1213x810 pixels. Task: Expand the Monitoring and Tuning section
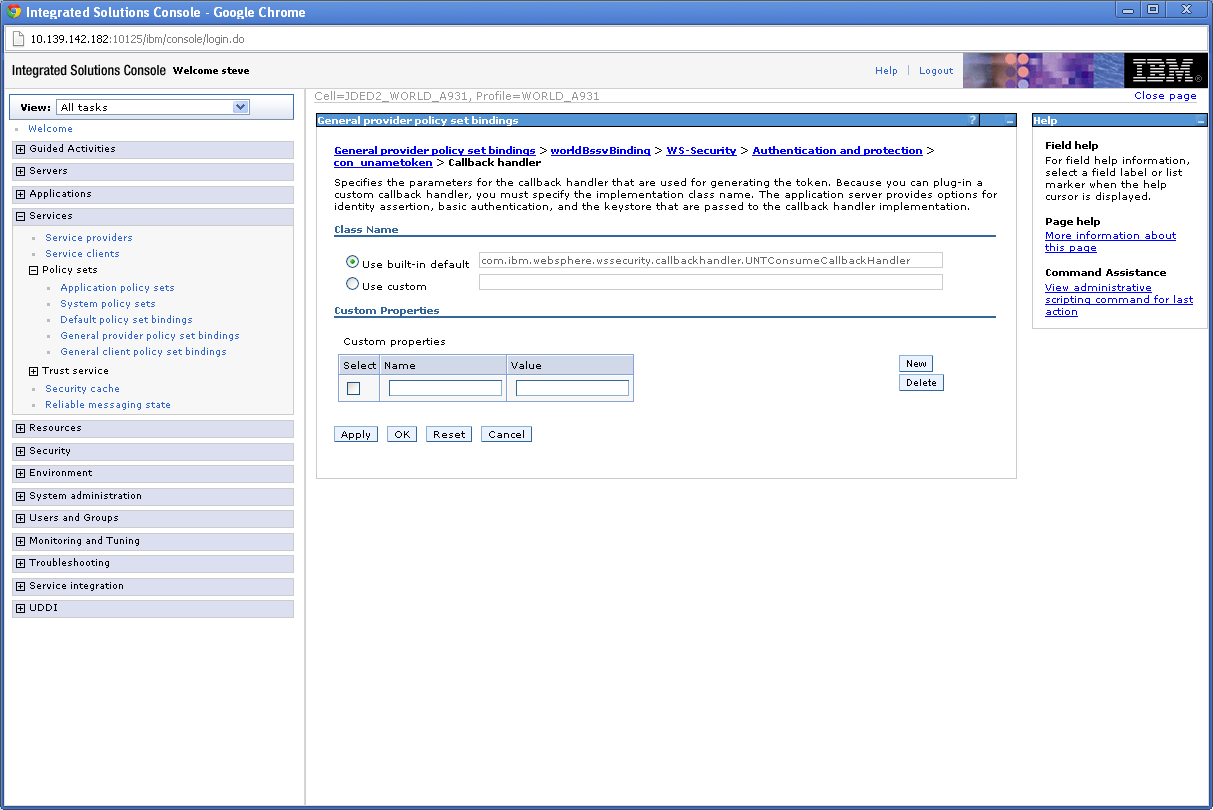[20, 541]
